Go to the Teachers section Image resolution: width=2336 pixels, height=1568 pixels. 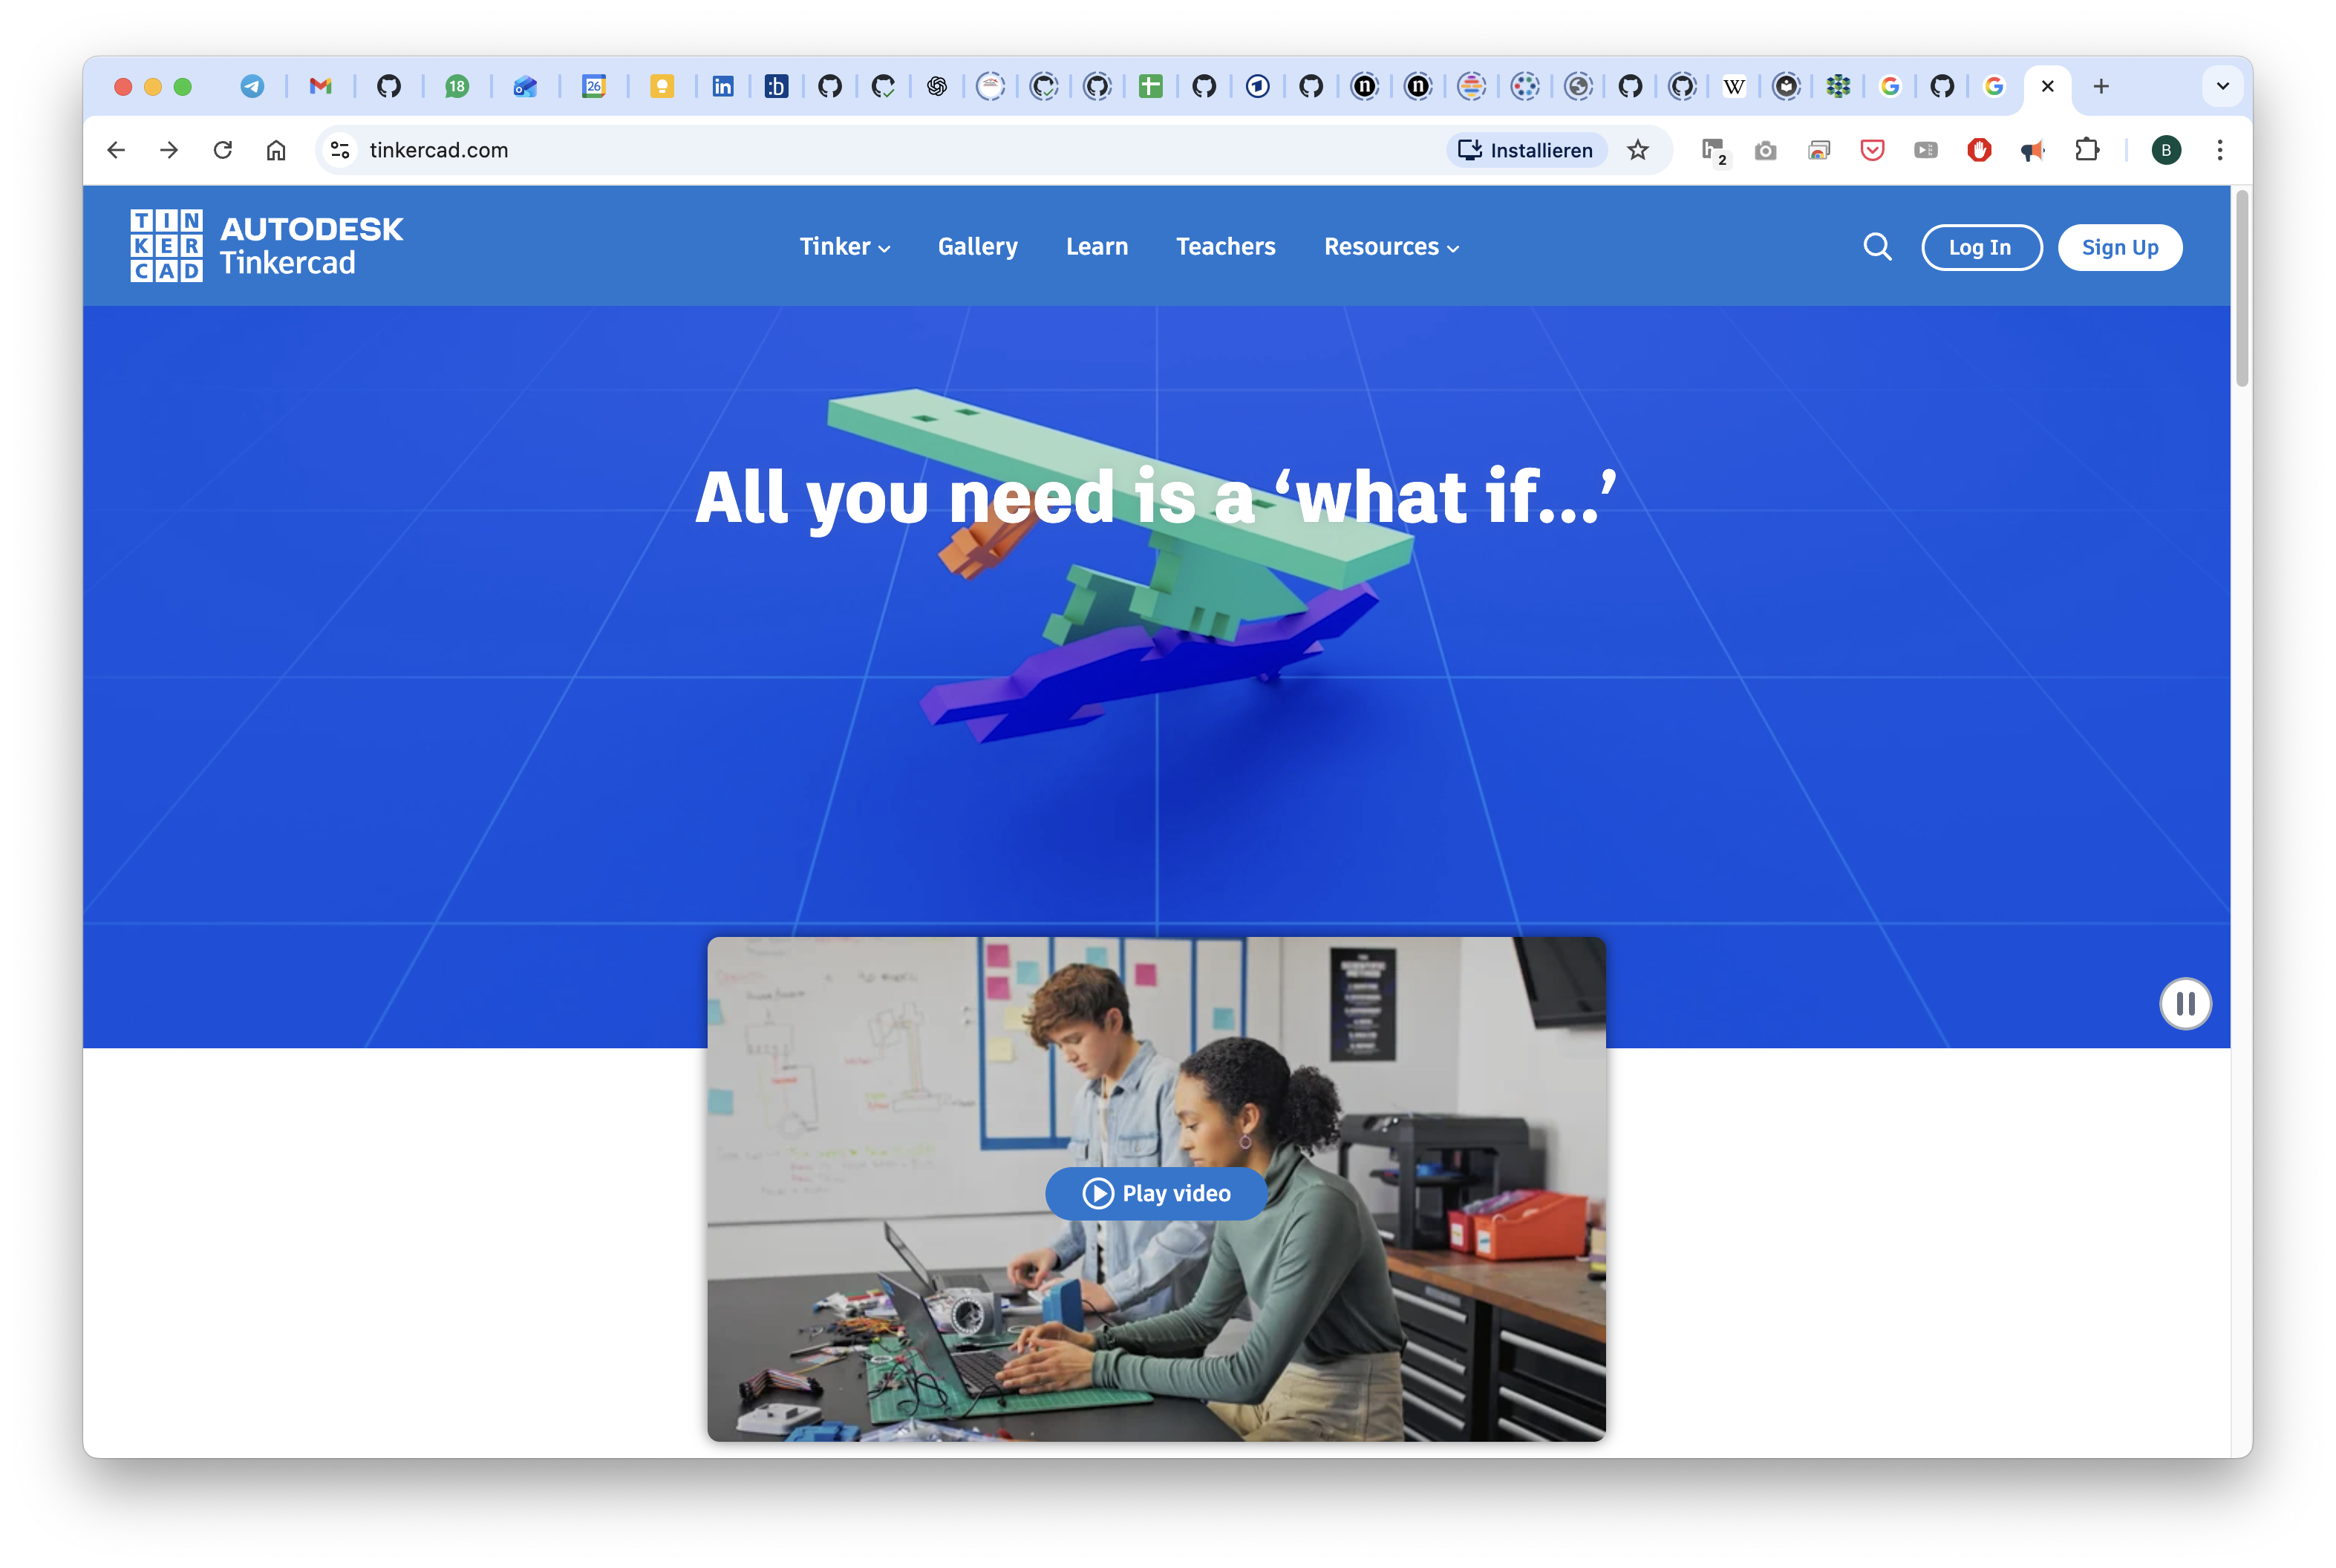coord(1225,247)
